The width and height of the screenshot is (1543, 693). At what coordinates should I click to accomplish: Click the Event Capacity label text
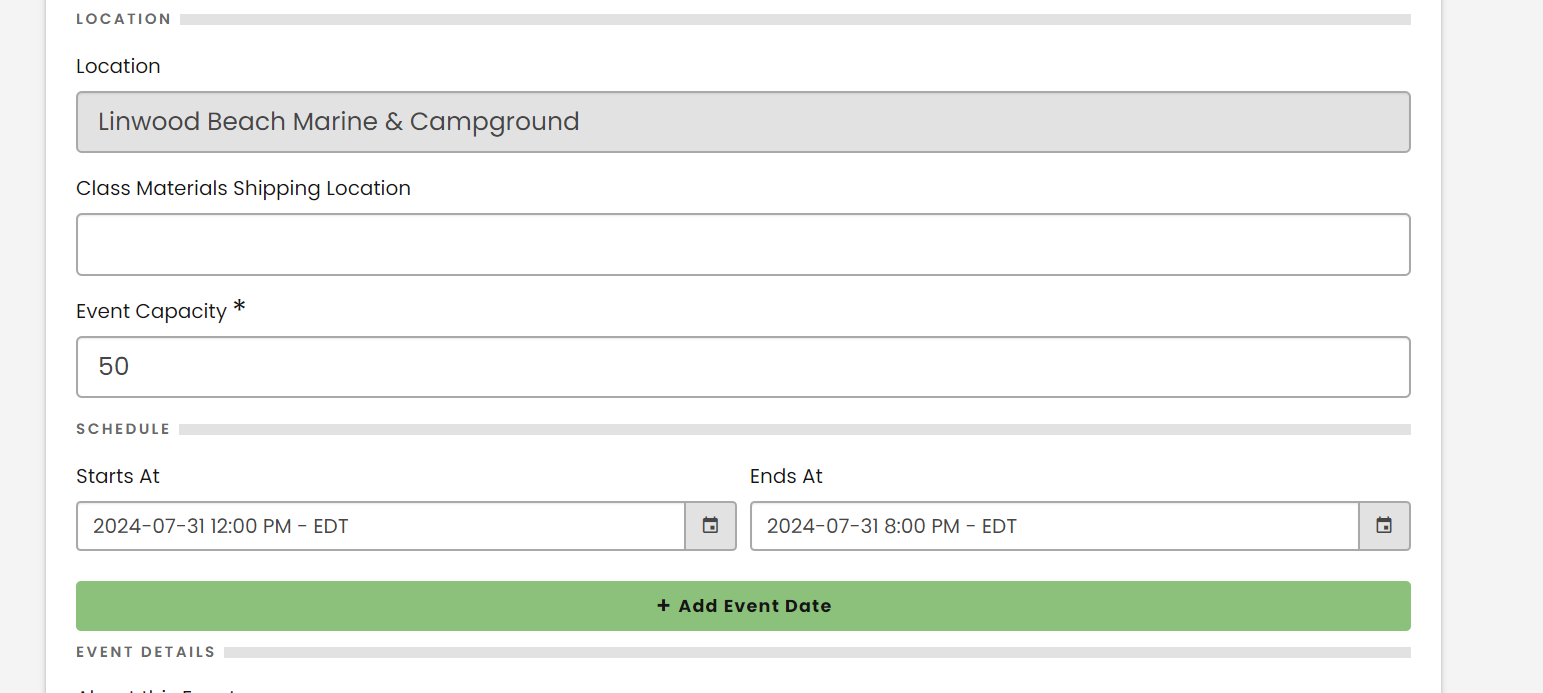coord(151,311)
